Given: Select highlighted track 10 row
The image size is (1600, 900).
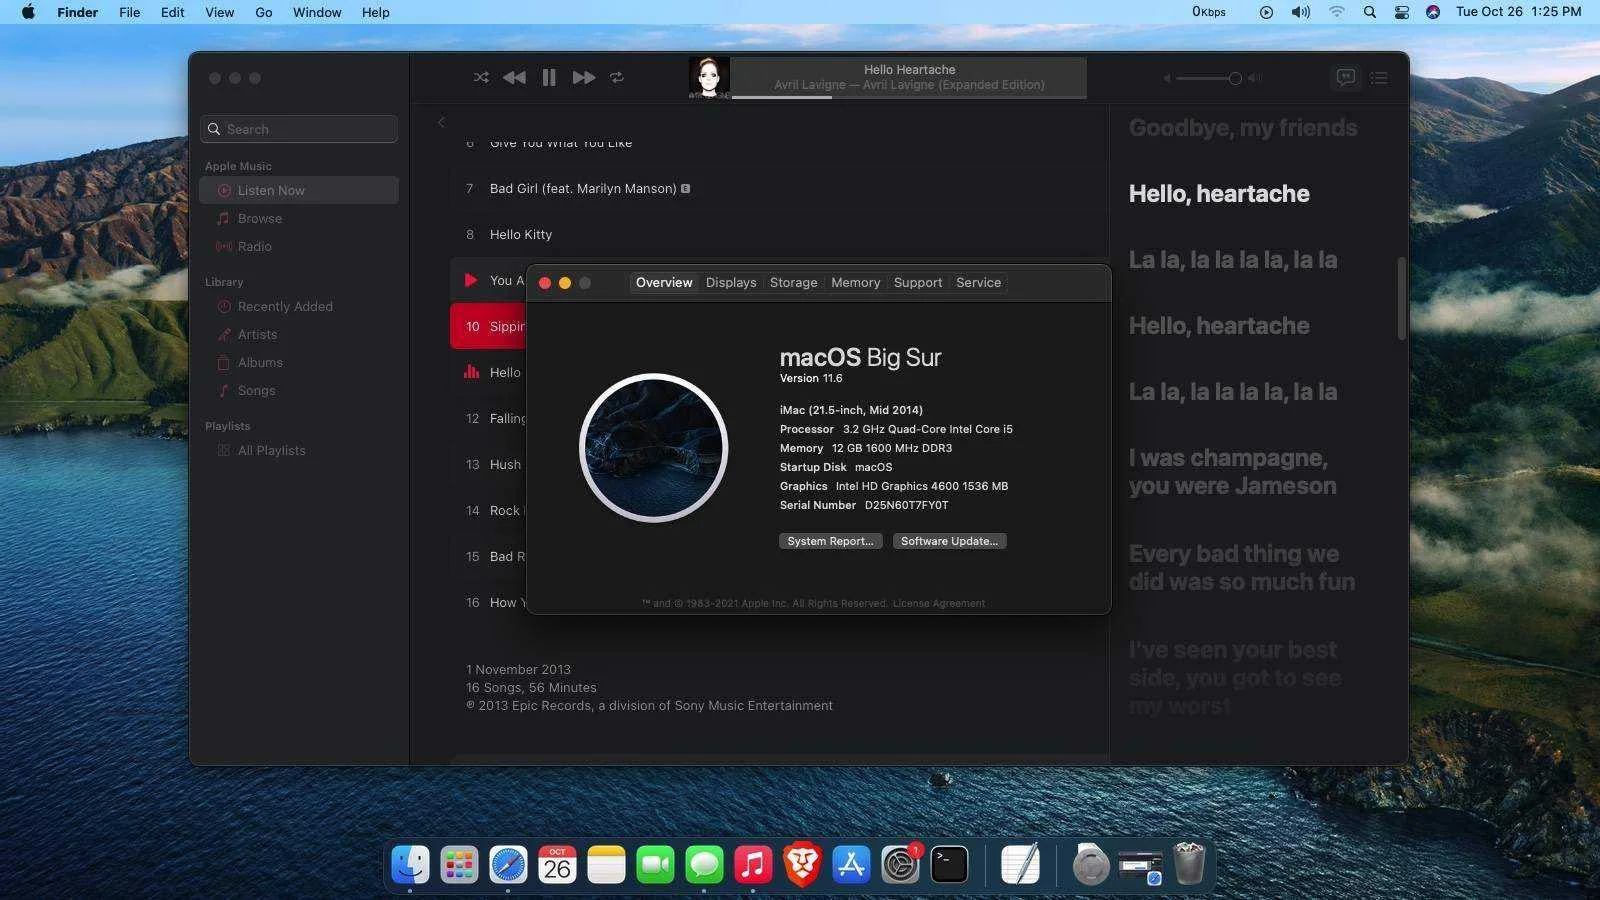Looking at the screenshot, I should tap(488, 326).
